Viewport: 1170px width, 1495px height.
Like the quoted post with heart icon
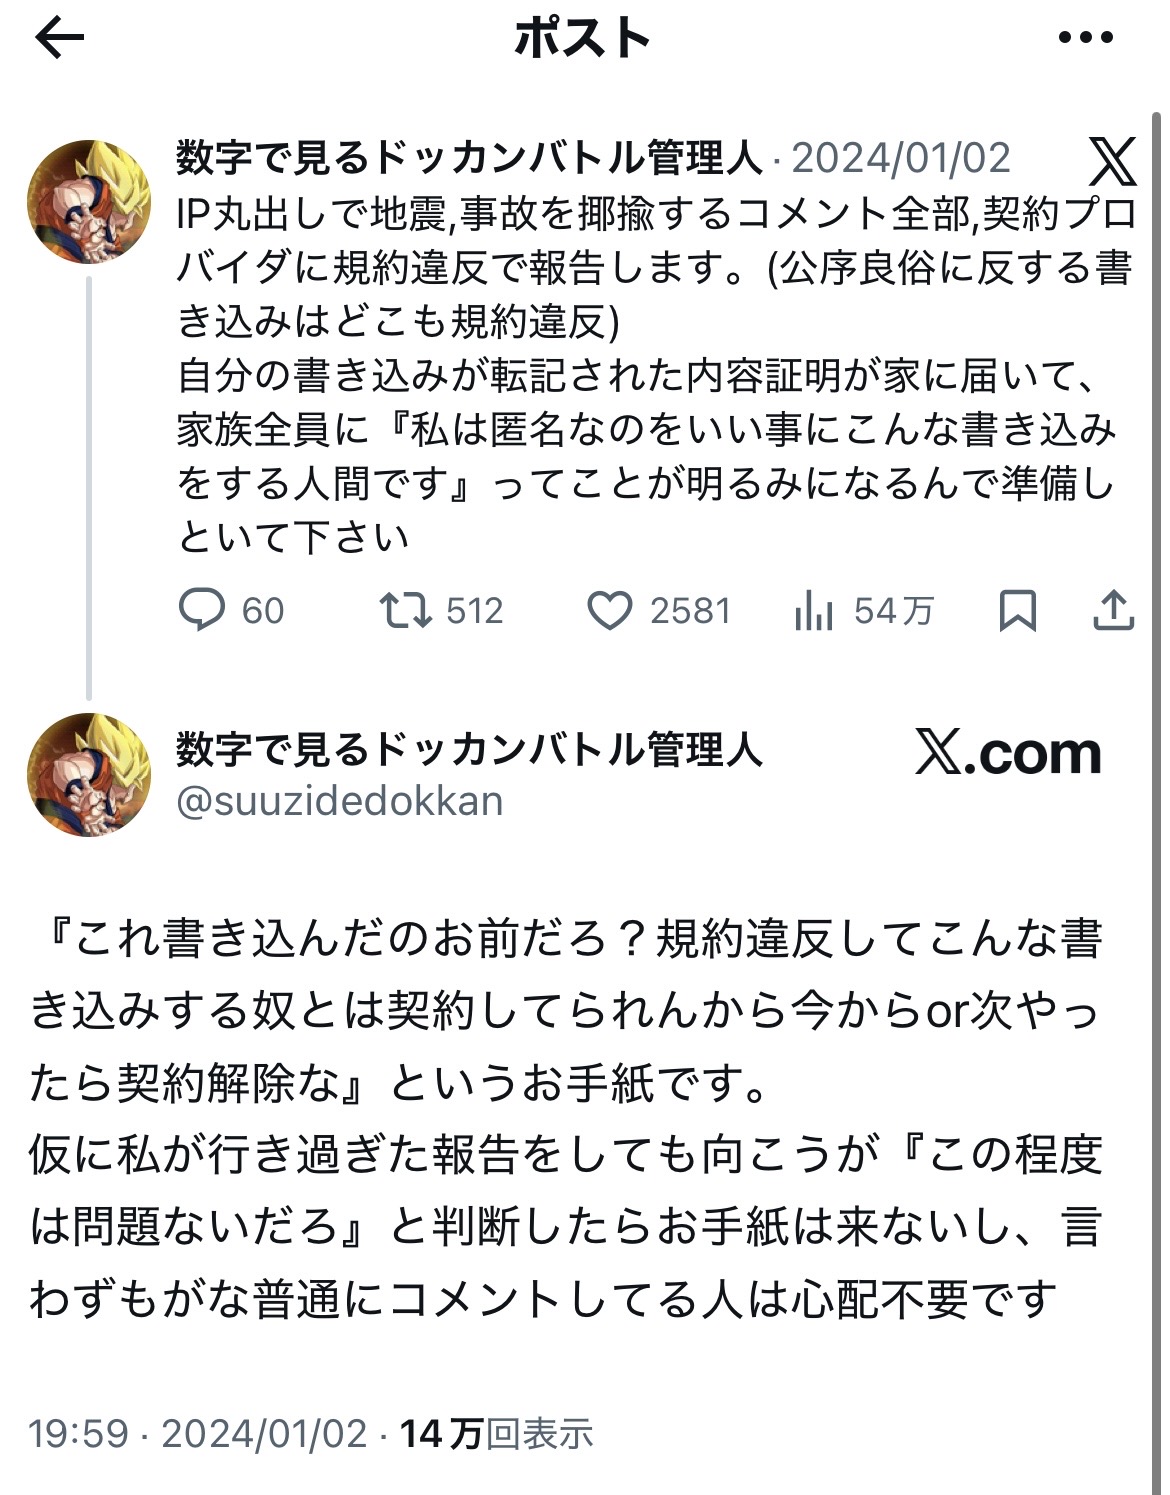[609, 611]
